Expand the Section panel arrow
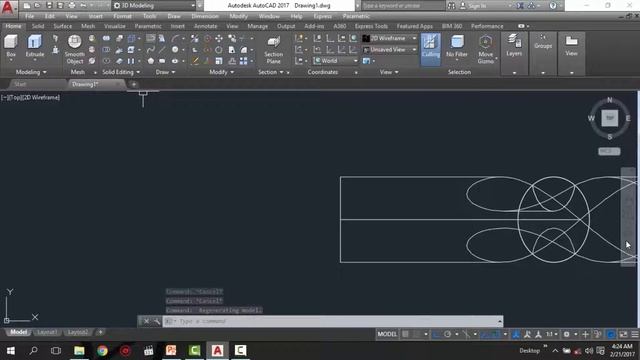The width and height of the screenshot is (640, 360). pos(281,72)
